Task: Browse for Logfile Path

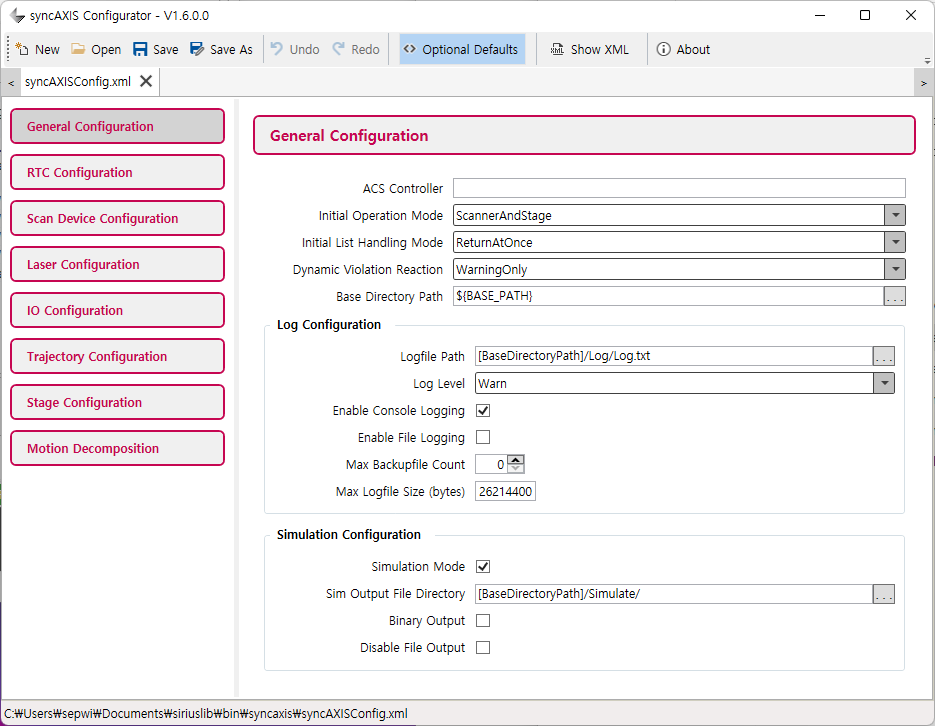Action: pos(884,356)
